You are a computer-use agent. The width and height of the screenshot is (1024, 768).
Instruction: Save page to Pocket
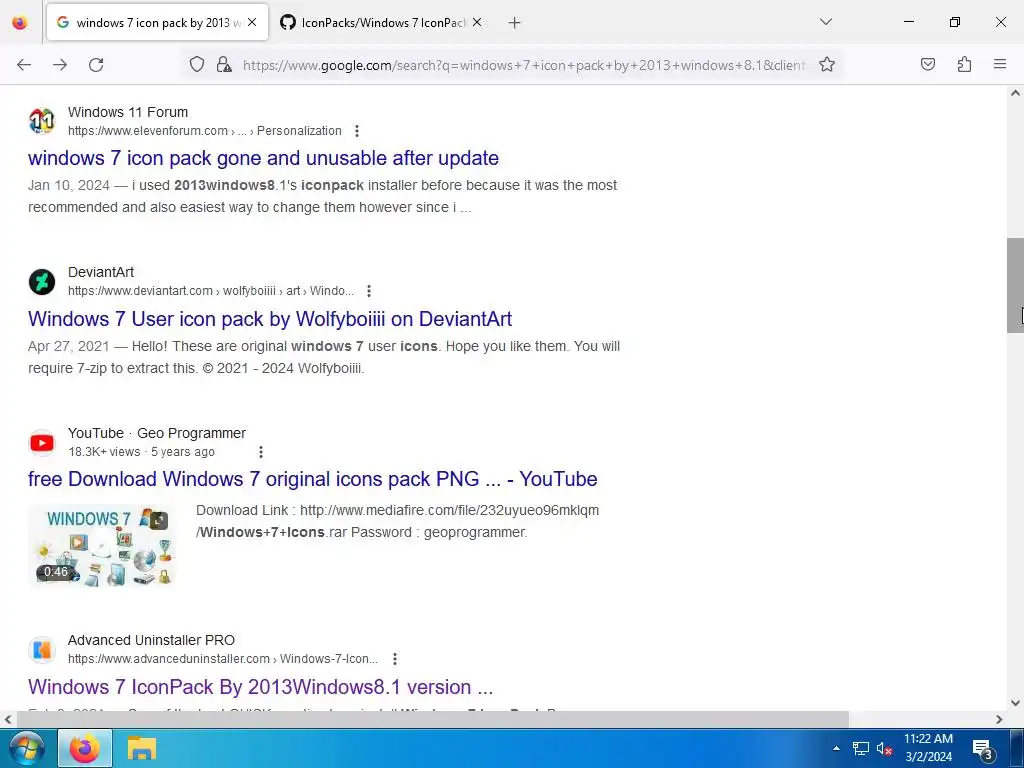927,64
